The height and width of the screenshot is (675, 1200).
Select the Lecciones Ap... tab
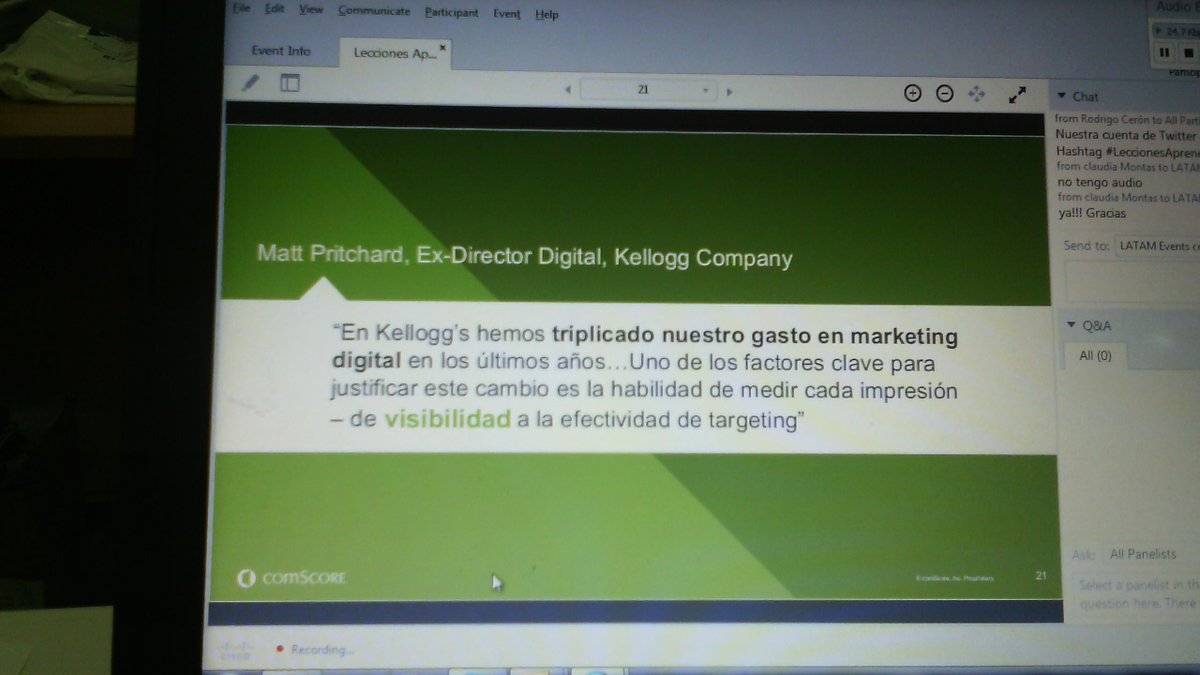click(x=395, y=54)
